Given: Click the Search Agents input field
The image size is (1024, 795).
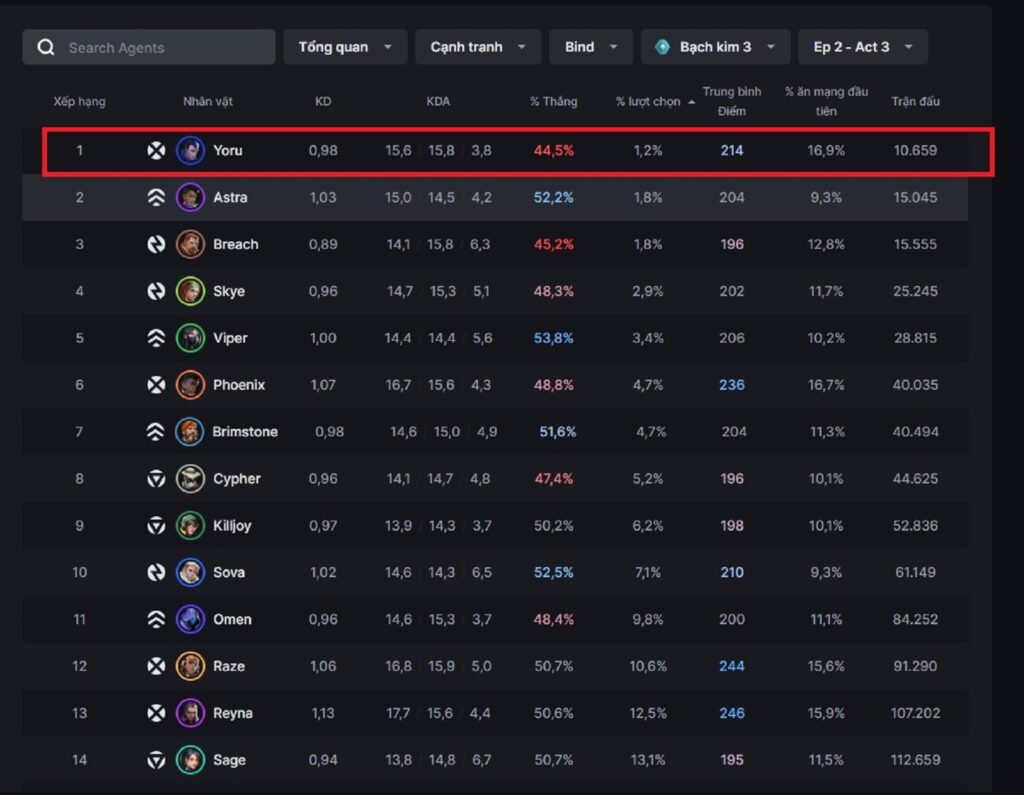Looking at the screenshot, I should pyautogui.click(x=149, y=47).
